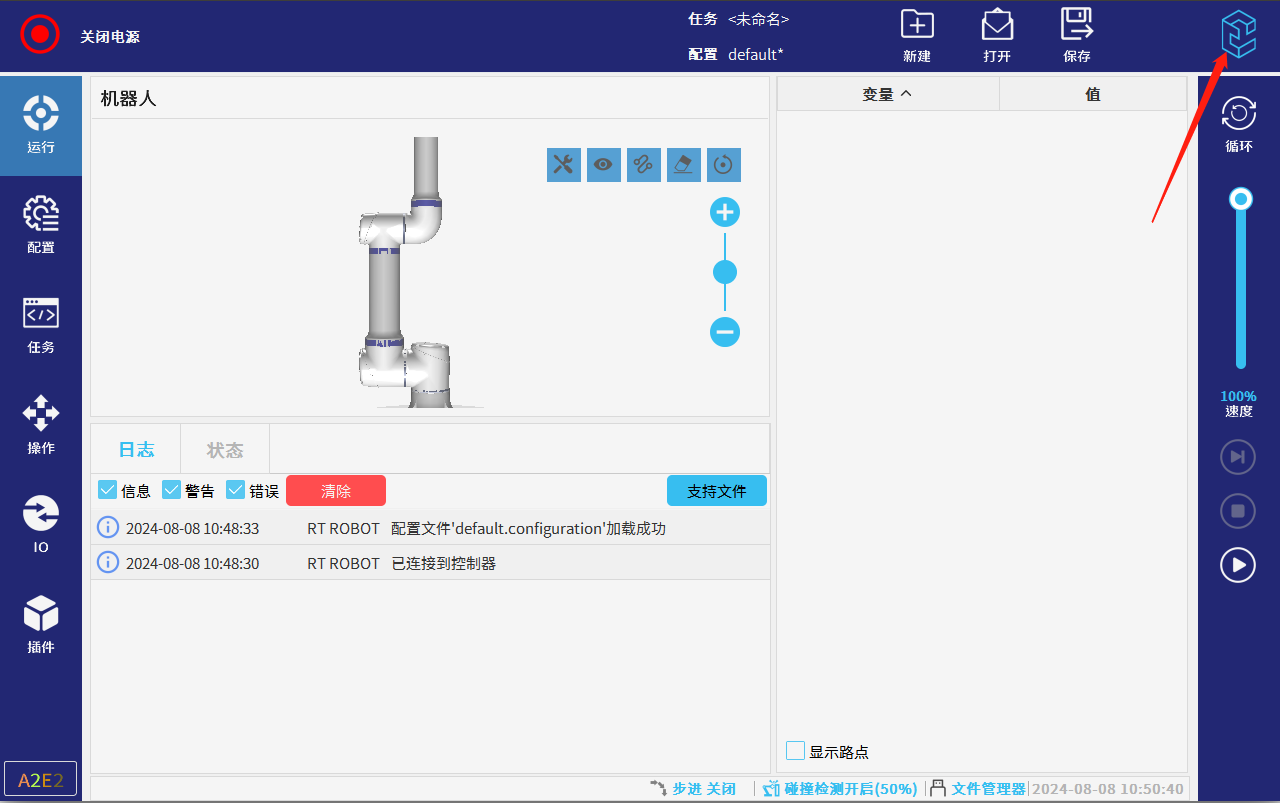Click the speed slider handle
The image size is (1280, 803).
(1241, 200)
